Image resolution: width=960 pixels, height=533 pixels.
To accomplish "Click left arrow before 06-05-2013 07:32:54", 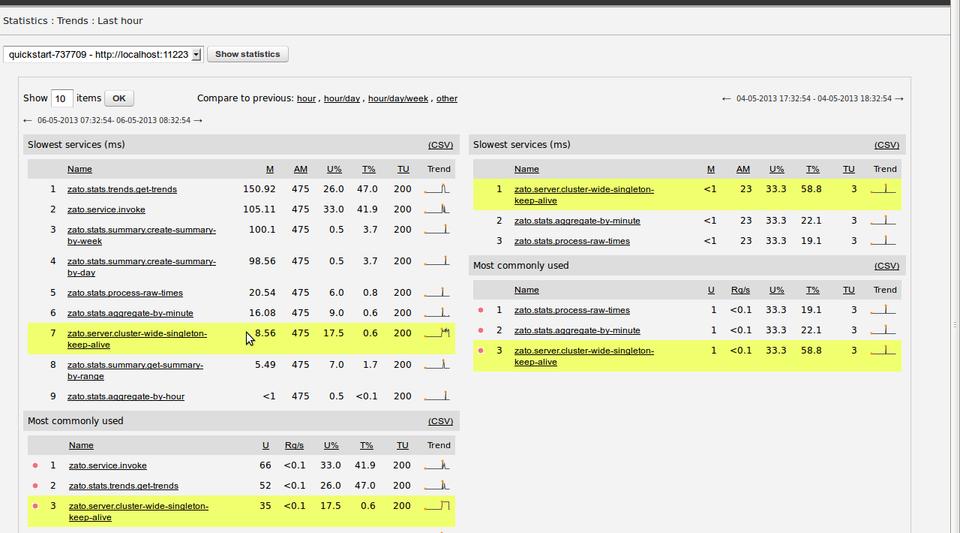I will tap(28, 121).
